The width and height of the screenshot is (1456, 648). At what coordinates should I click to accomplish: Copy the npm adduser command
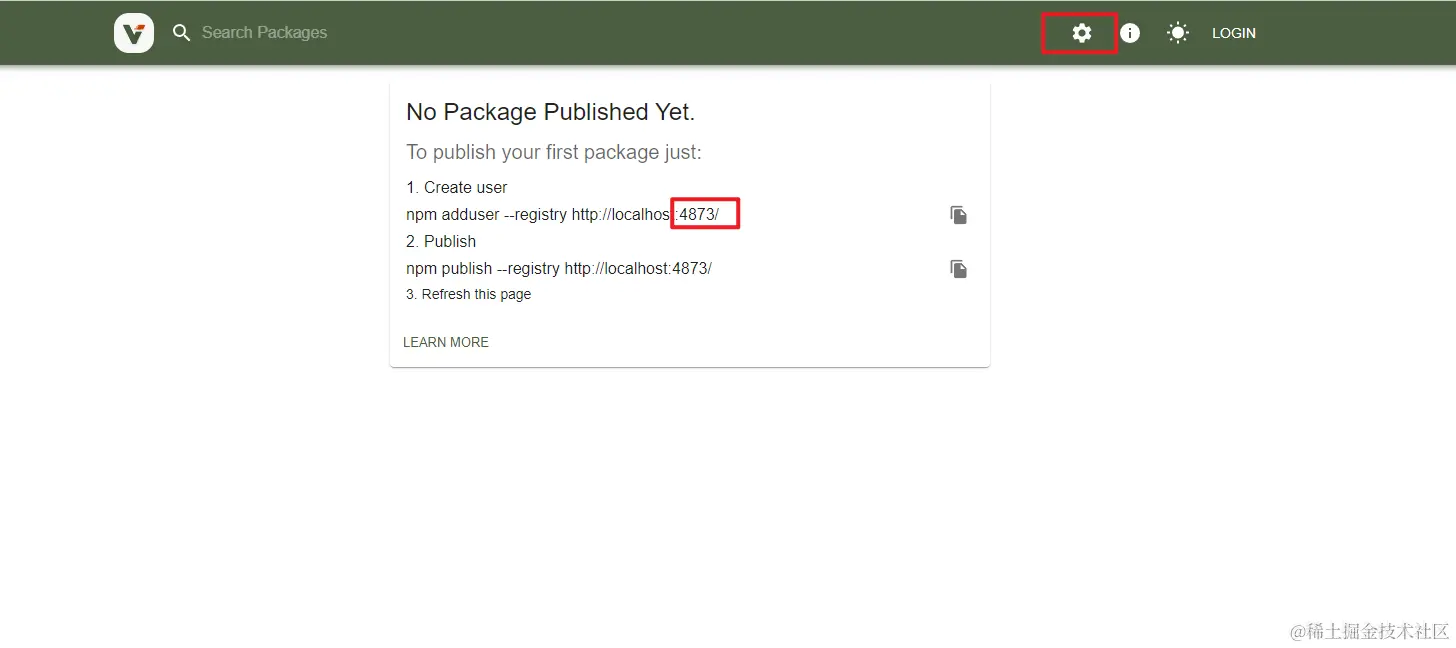click(x=958, y=215)
